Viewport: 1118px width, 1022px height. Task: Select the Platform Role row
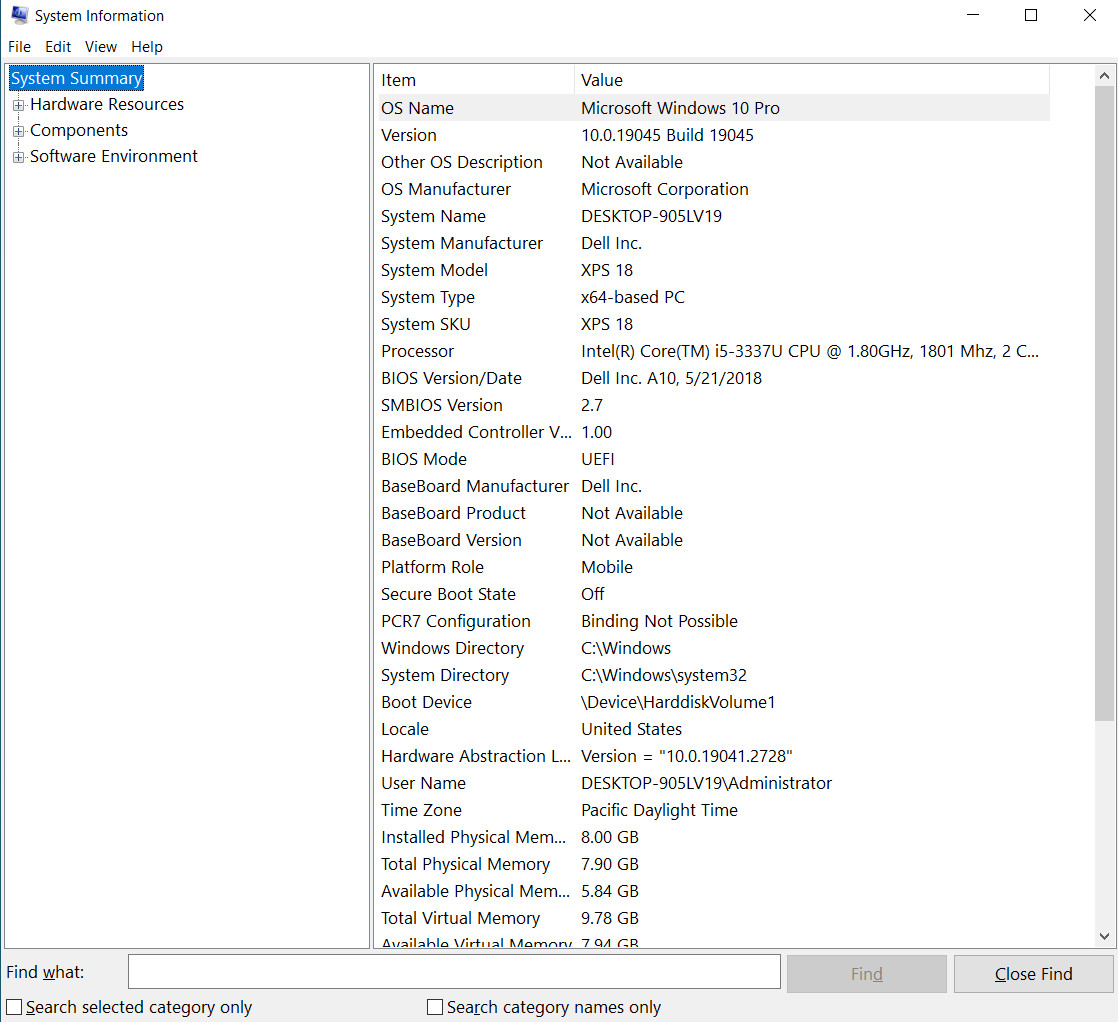pos(714,568)
